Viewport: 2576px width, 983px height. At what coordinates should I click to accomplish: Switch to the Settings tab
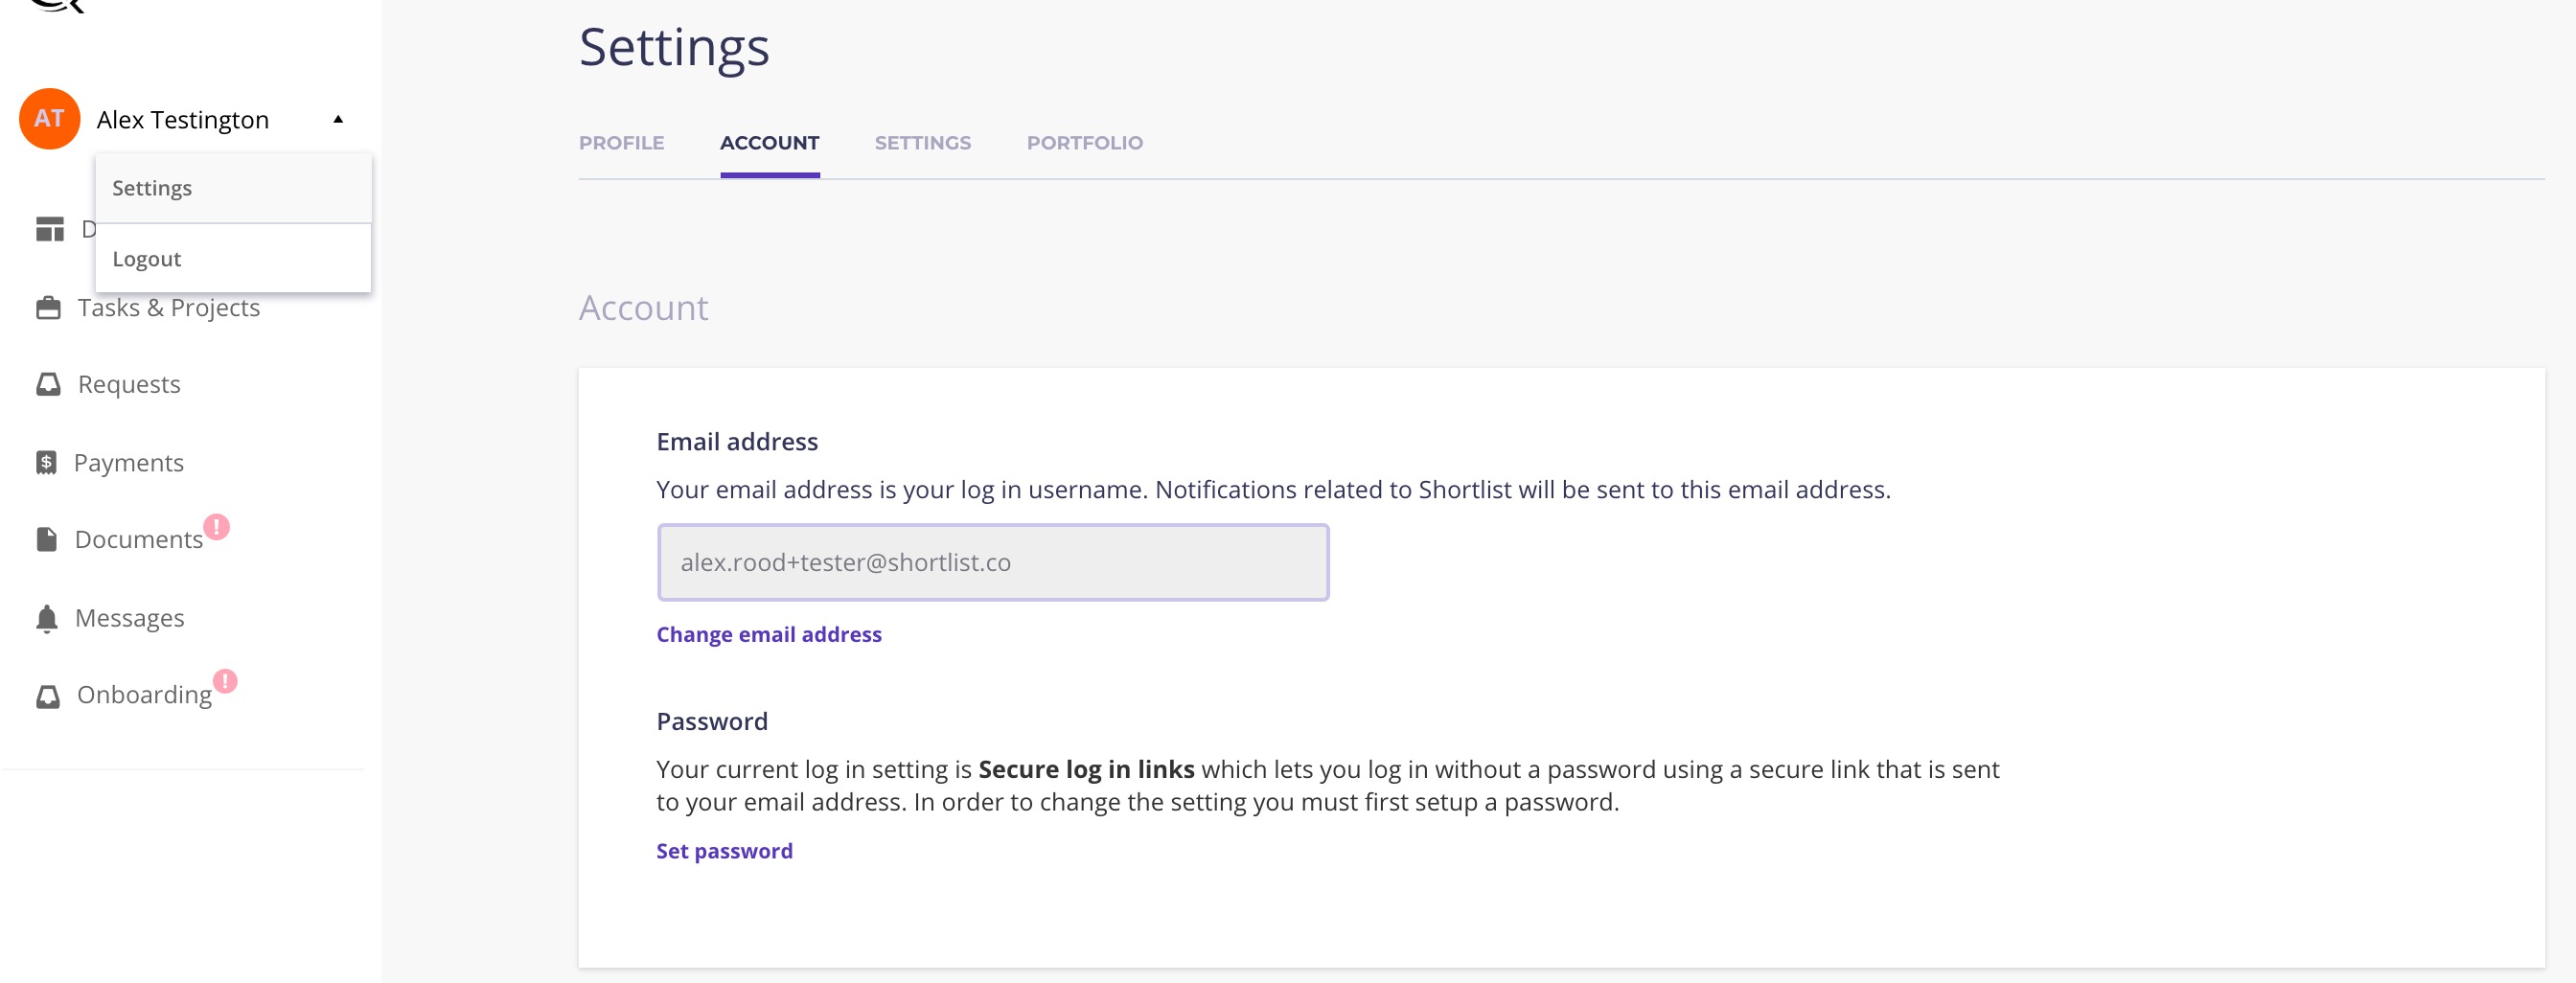point(922,143)
